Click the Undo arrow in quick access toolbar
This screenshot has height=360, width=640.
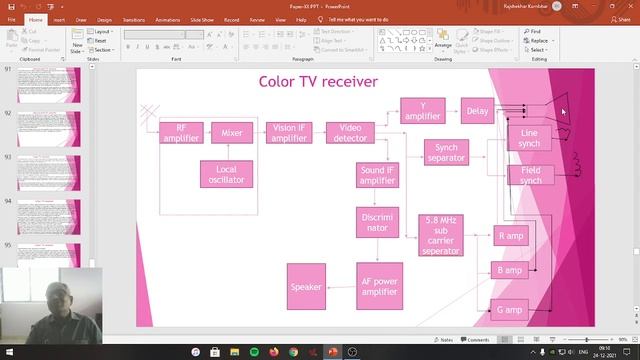pyautogui.click(x=24, y=7)
